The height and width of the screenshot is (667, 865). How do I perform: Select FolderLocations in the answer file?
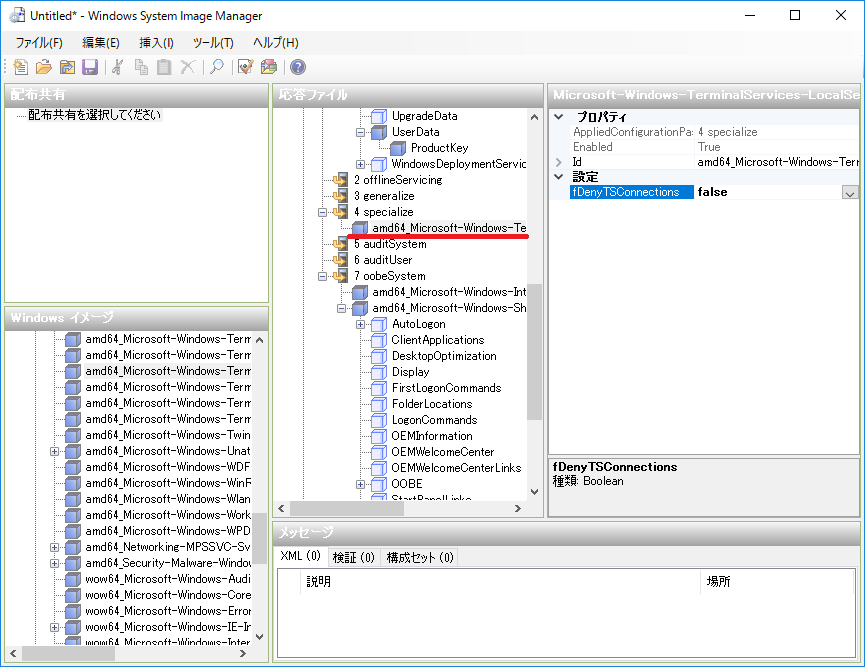432,404
